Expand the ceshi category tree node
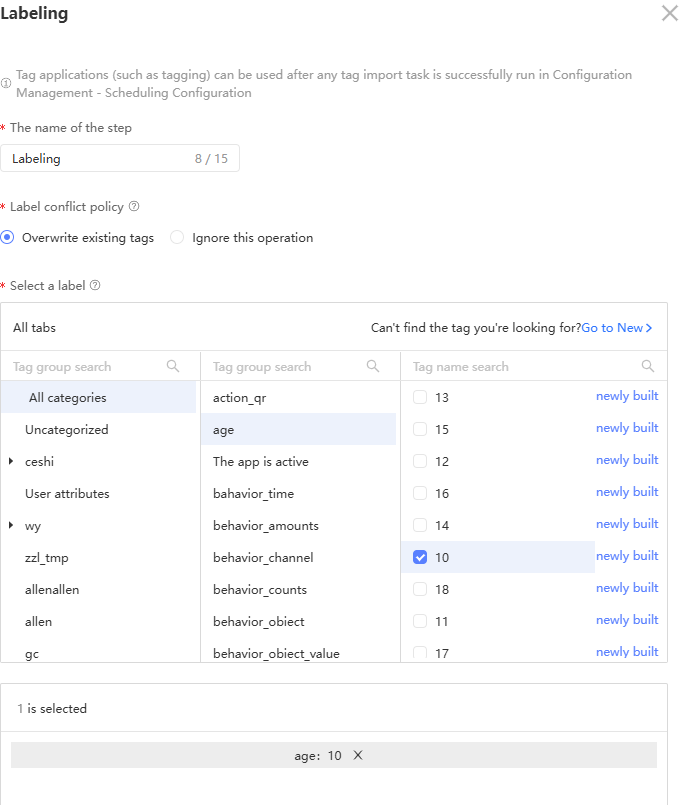 pyautogui.click(x=11, y=462)
